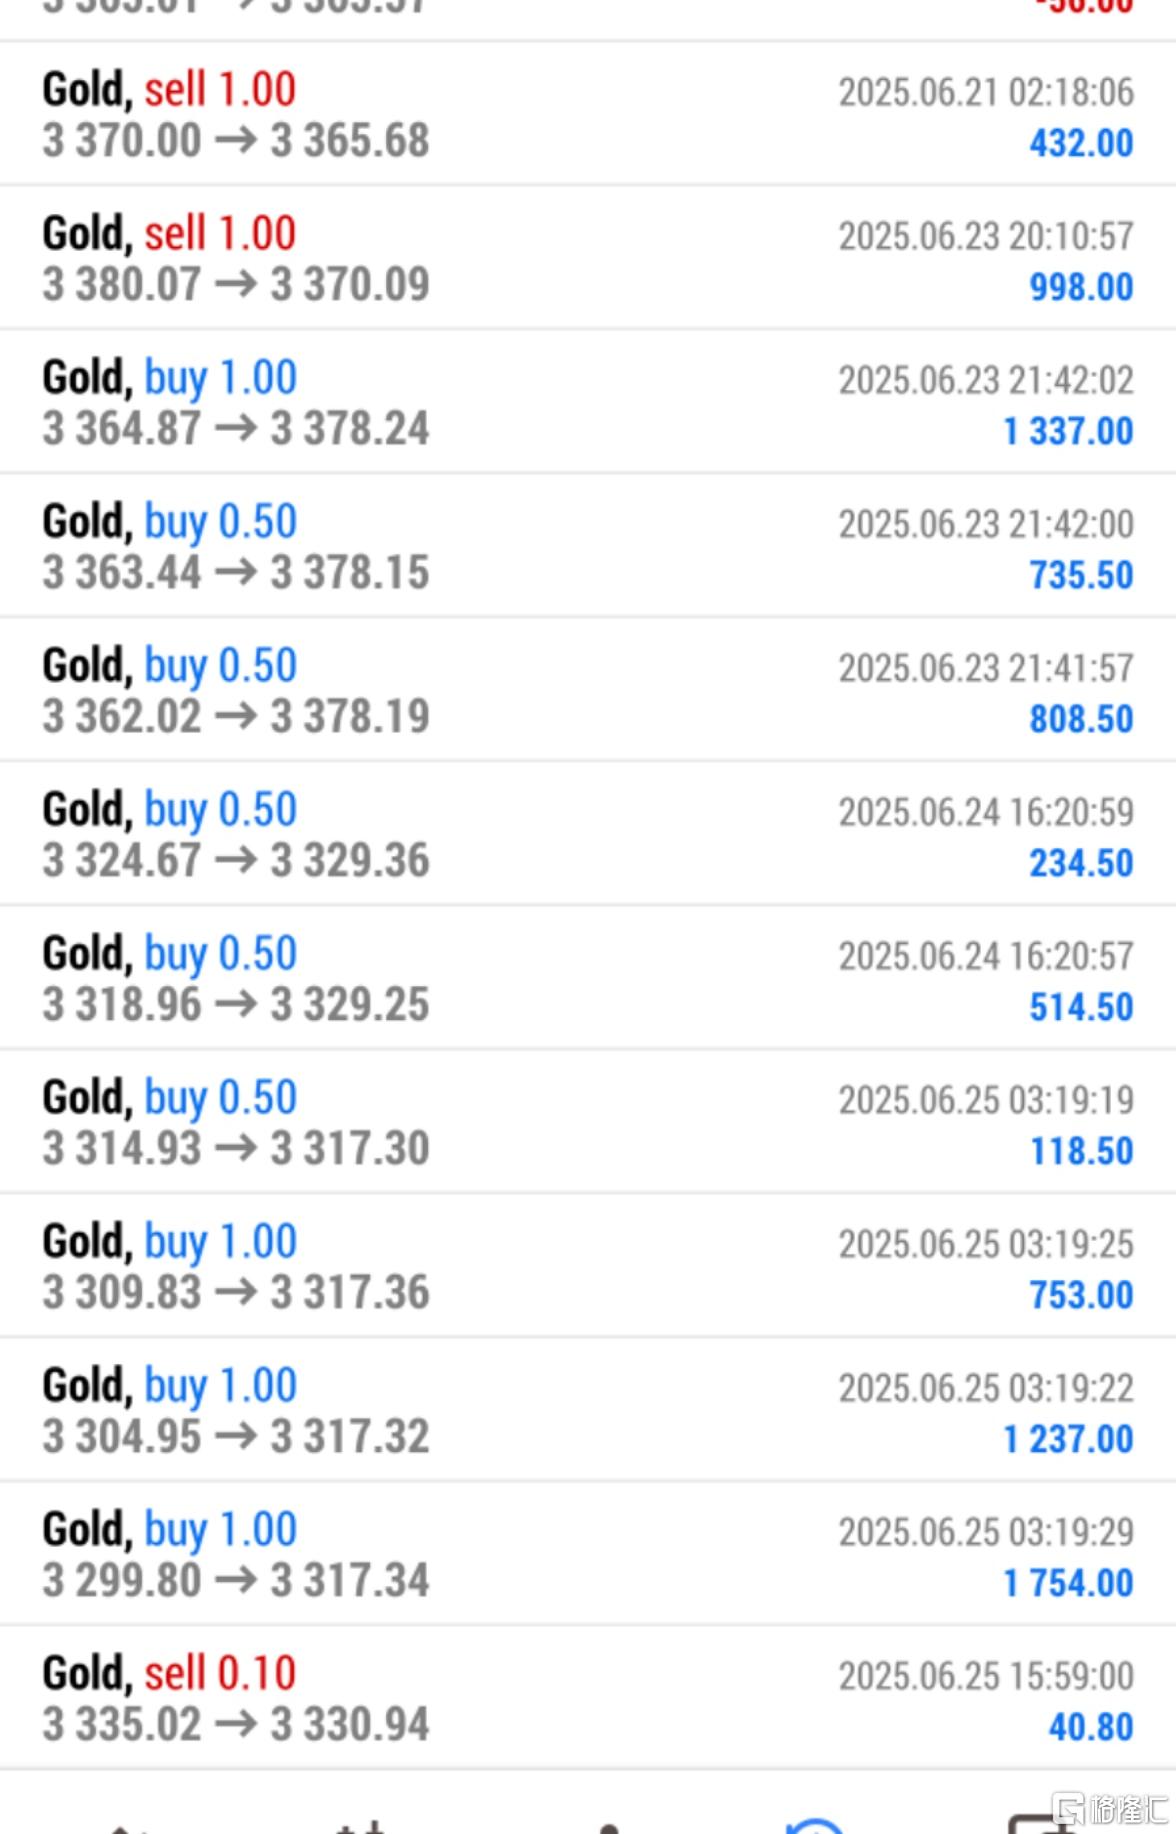This screenshot has height=1834, width=1176.
Task: Open Gold buy 1.00 trade with 1 337.00 profit
Action: coord(588,402)
